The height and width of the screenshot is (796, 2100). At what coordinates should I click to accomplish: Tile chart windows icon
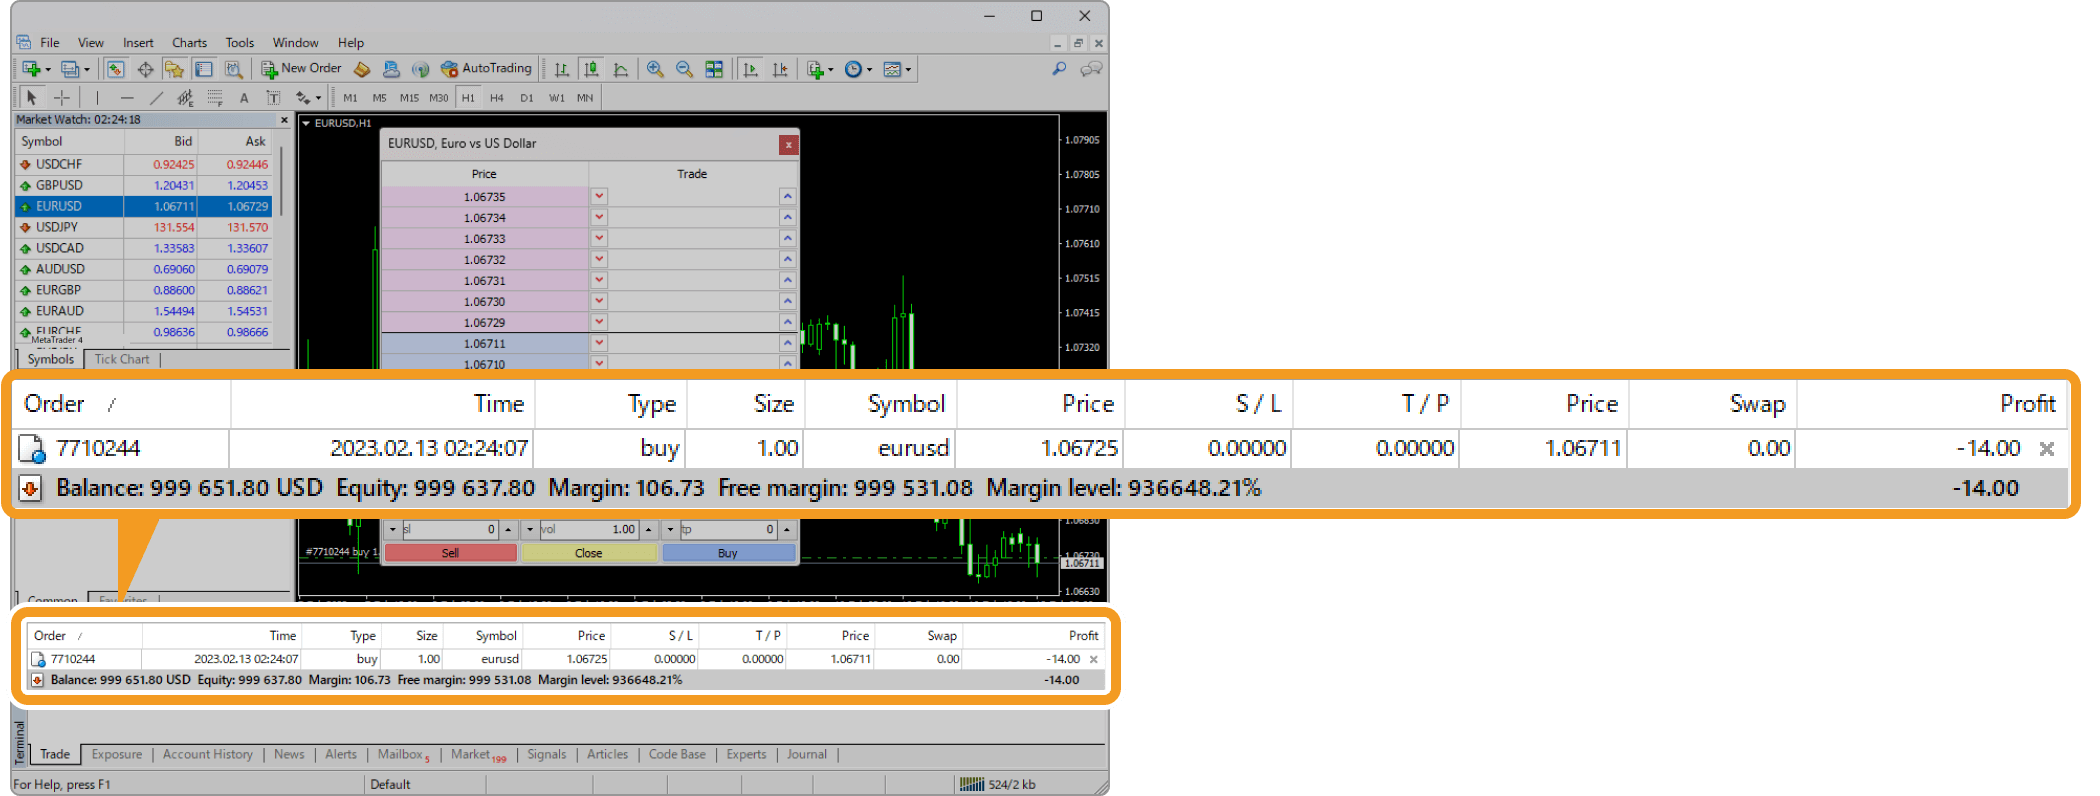[714, 69]
